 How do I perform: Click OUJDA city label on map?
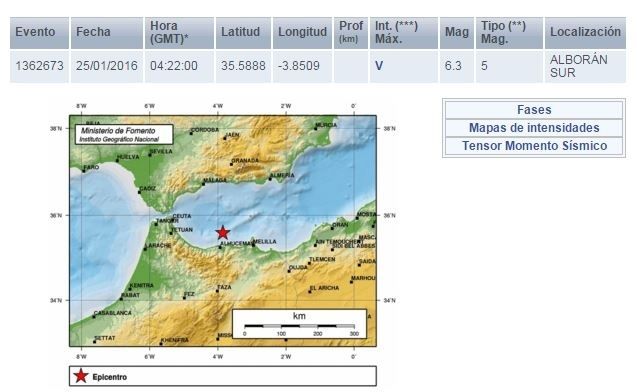pyautogui.click(x=298, y=268)
